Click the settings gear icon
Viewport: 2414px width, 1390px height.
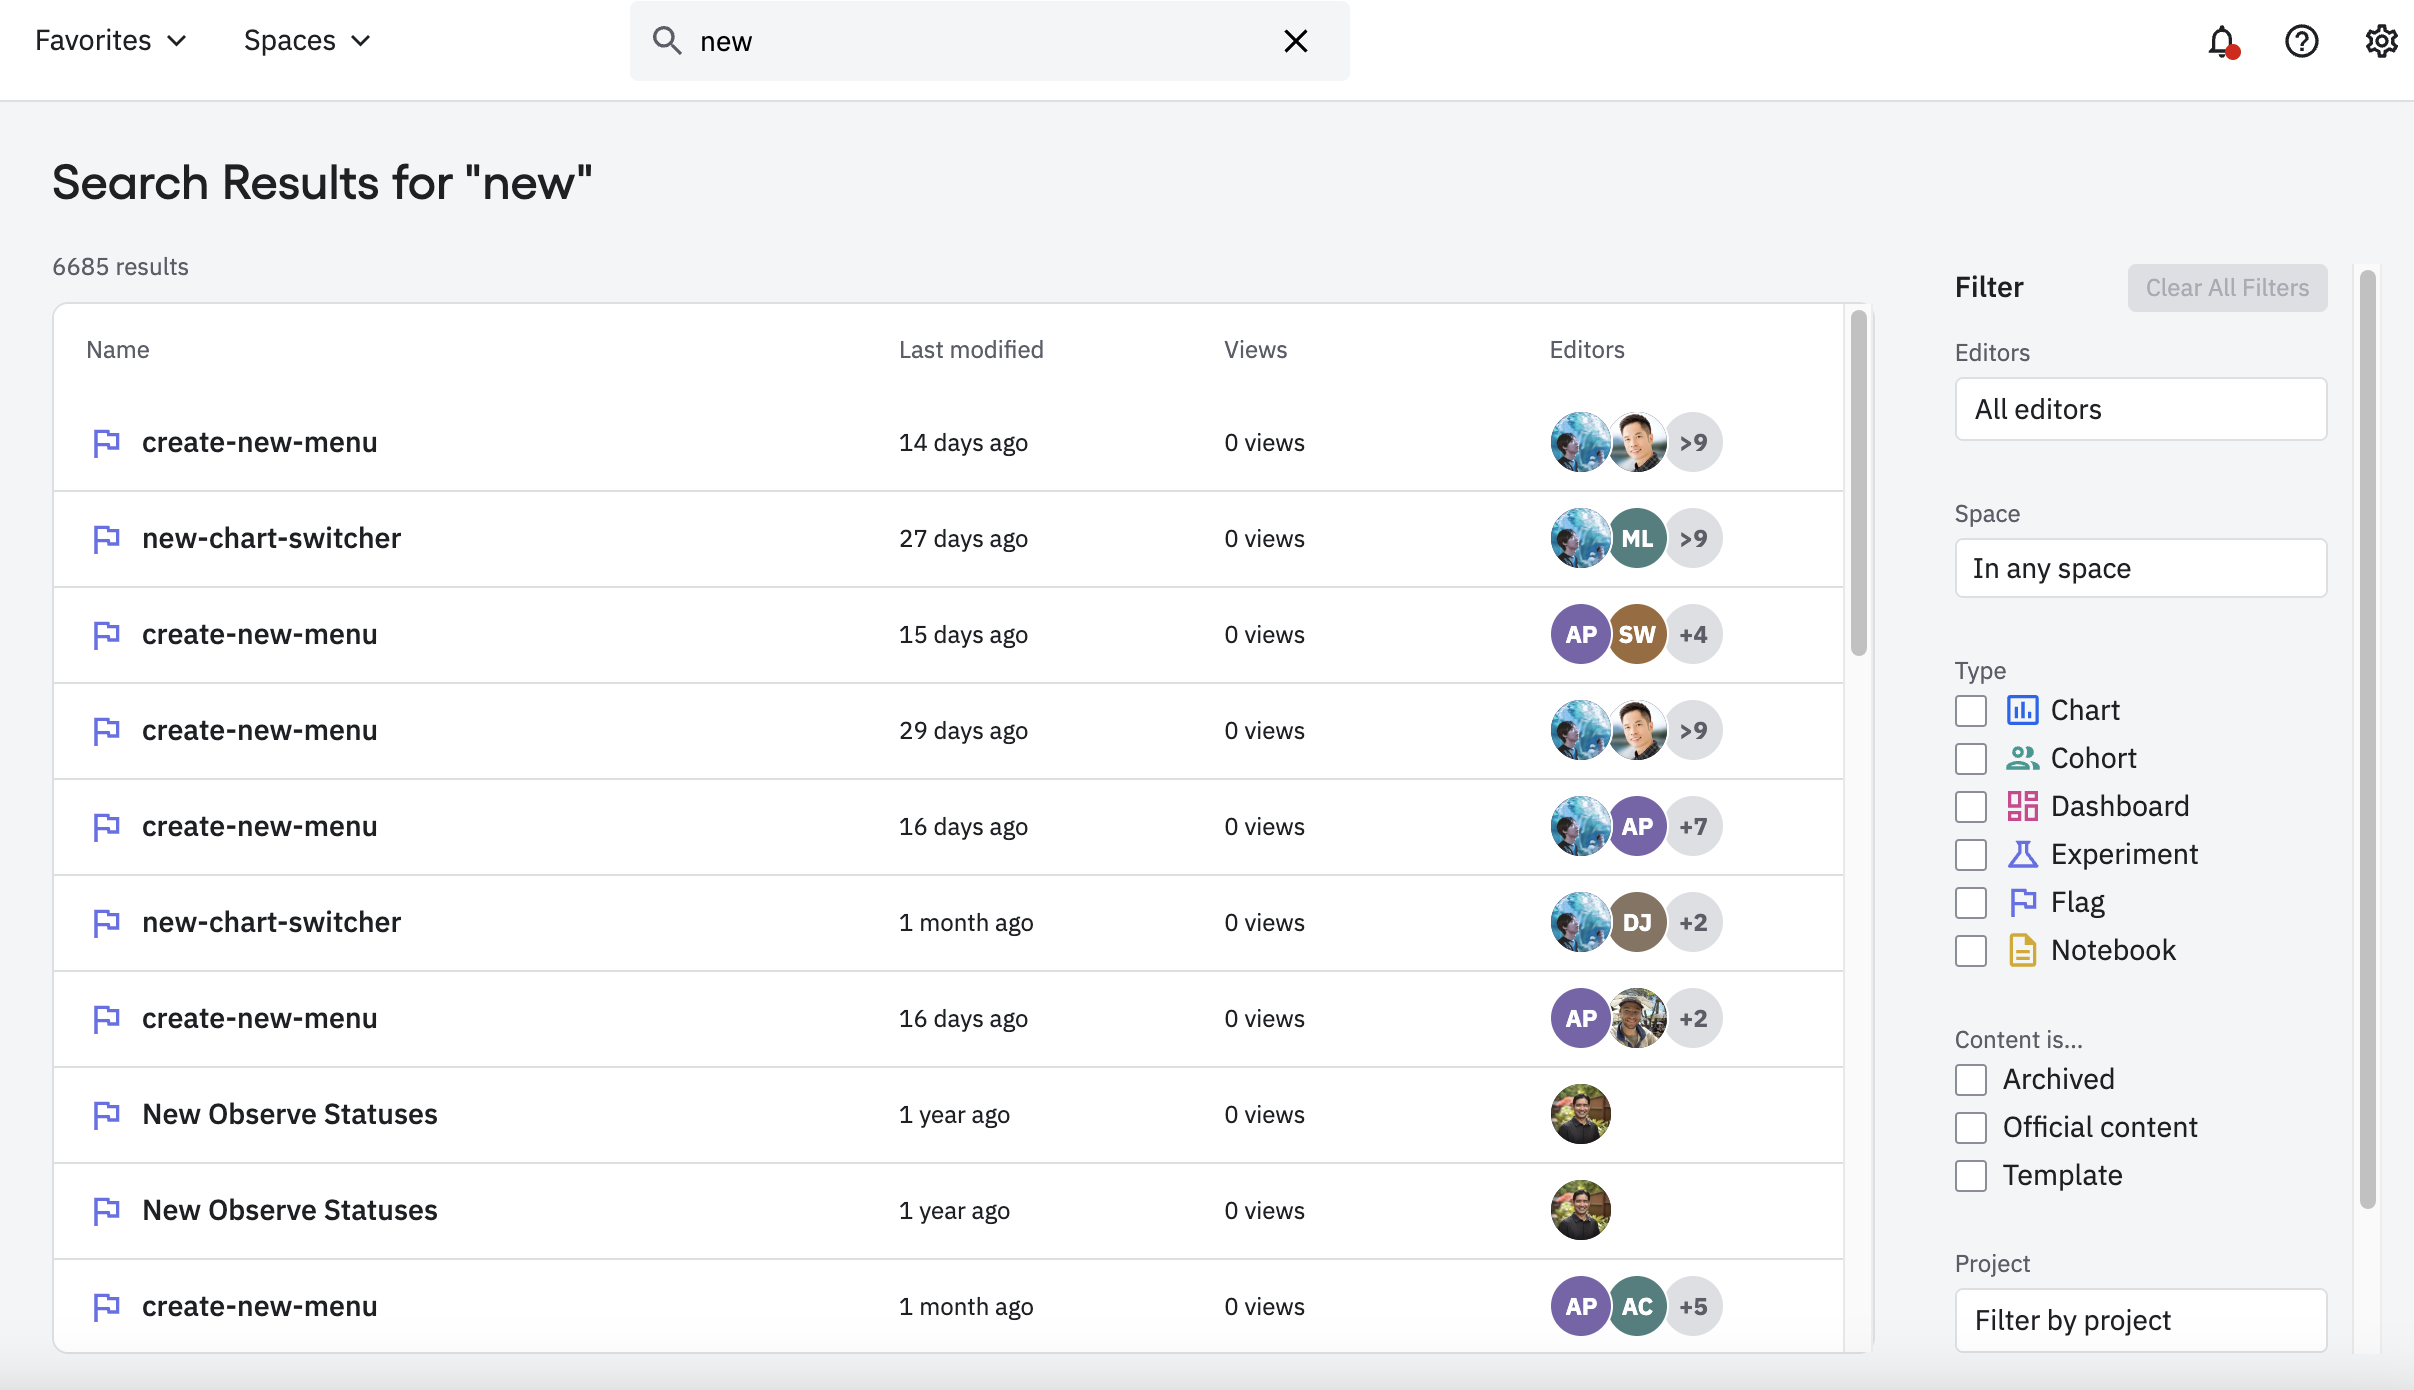pos(2381,41)
